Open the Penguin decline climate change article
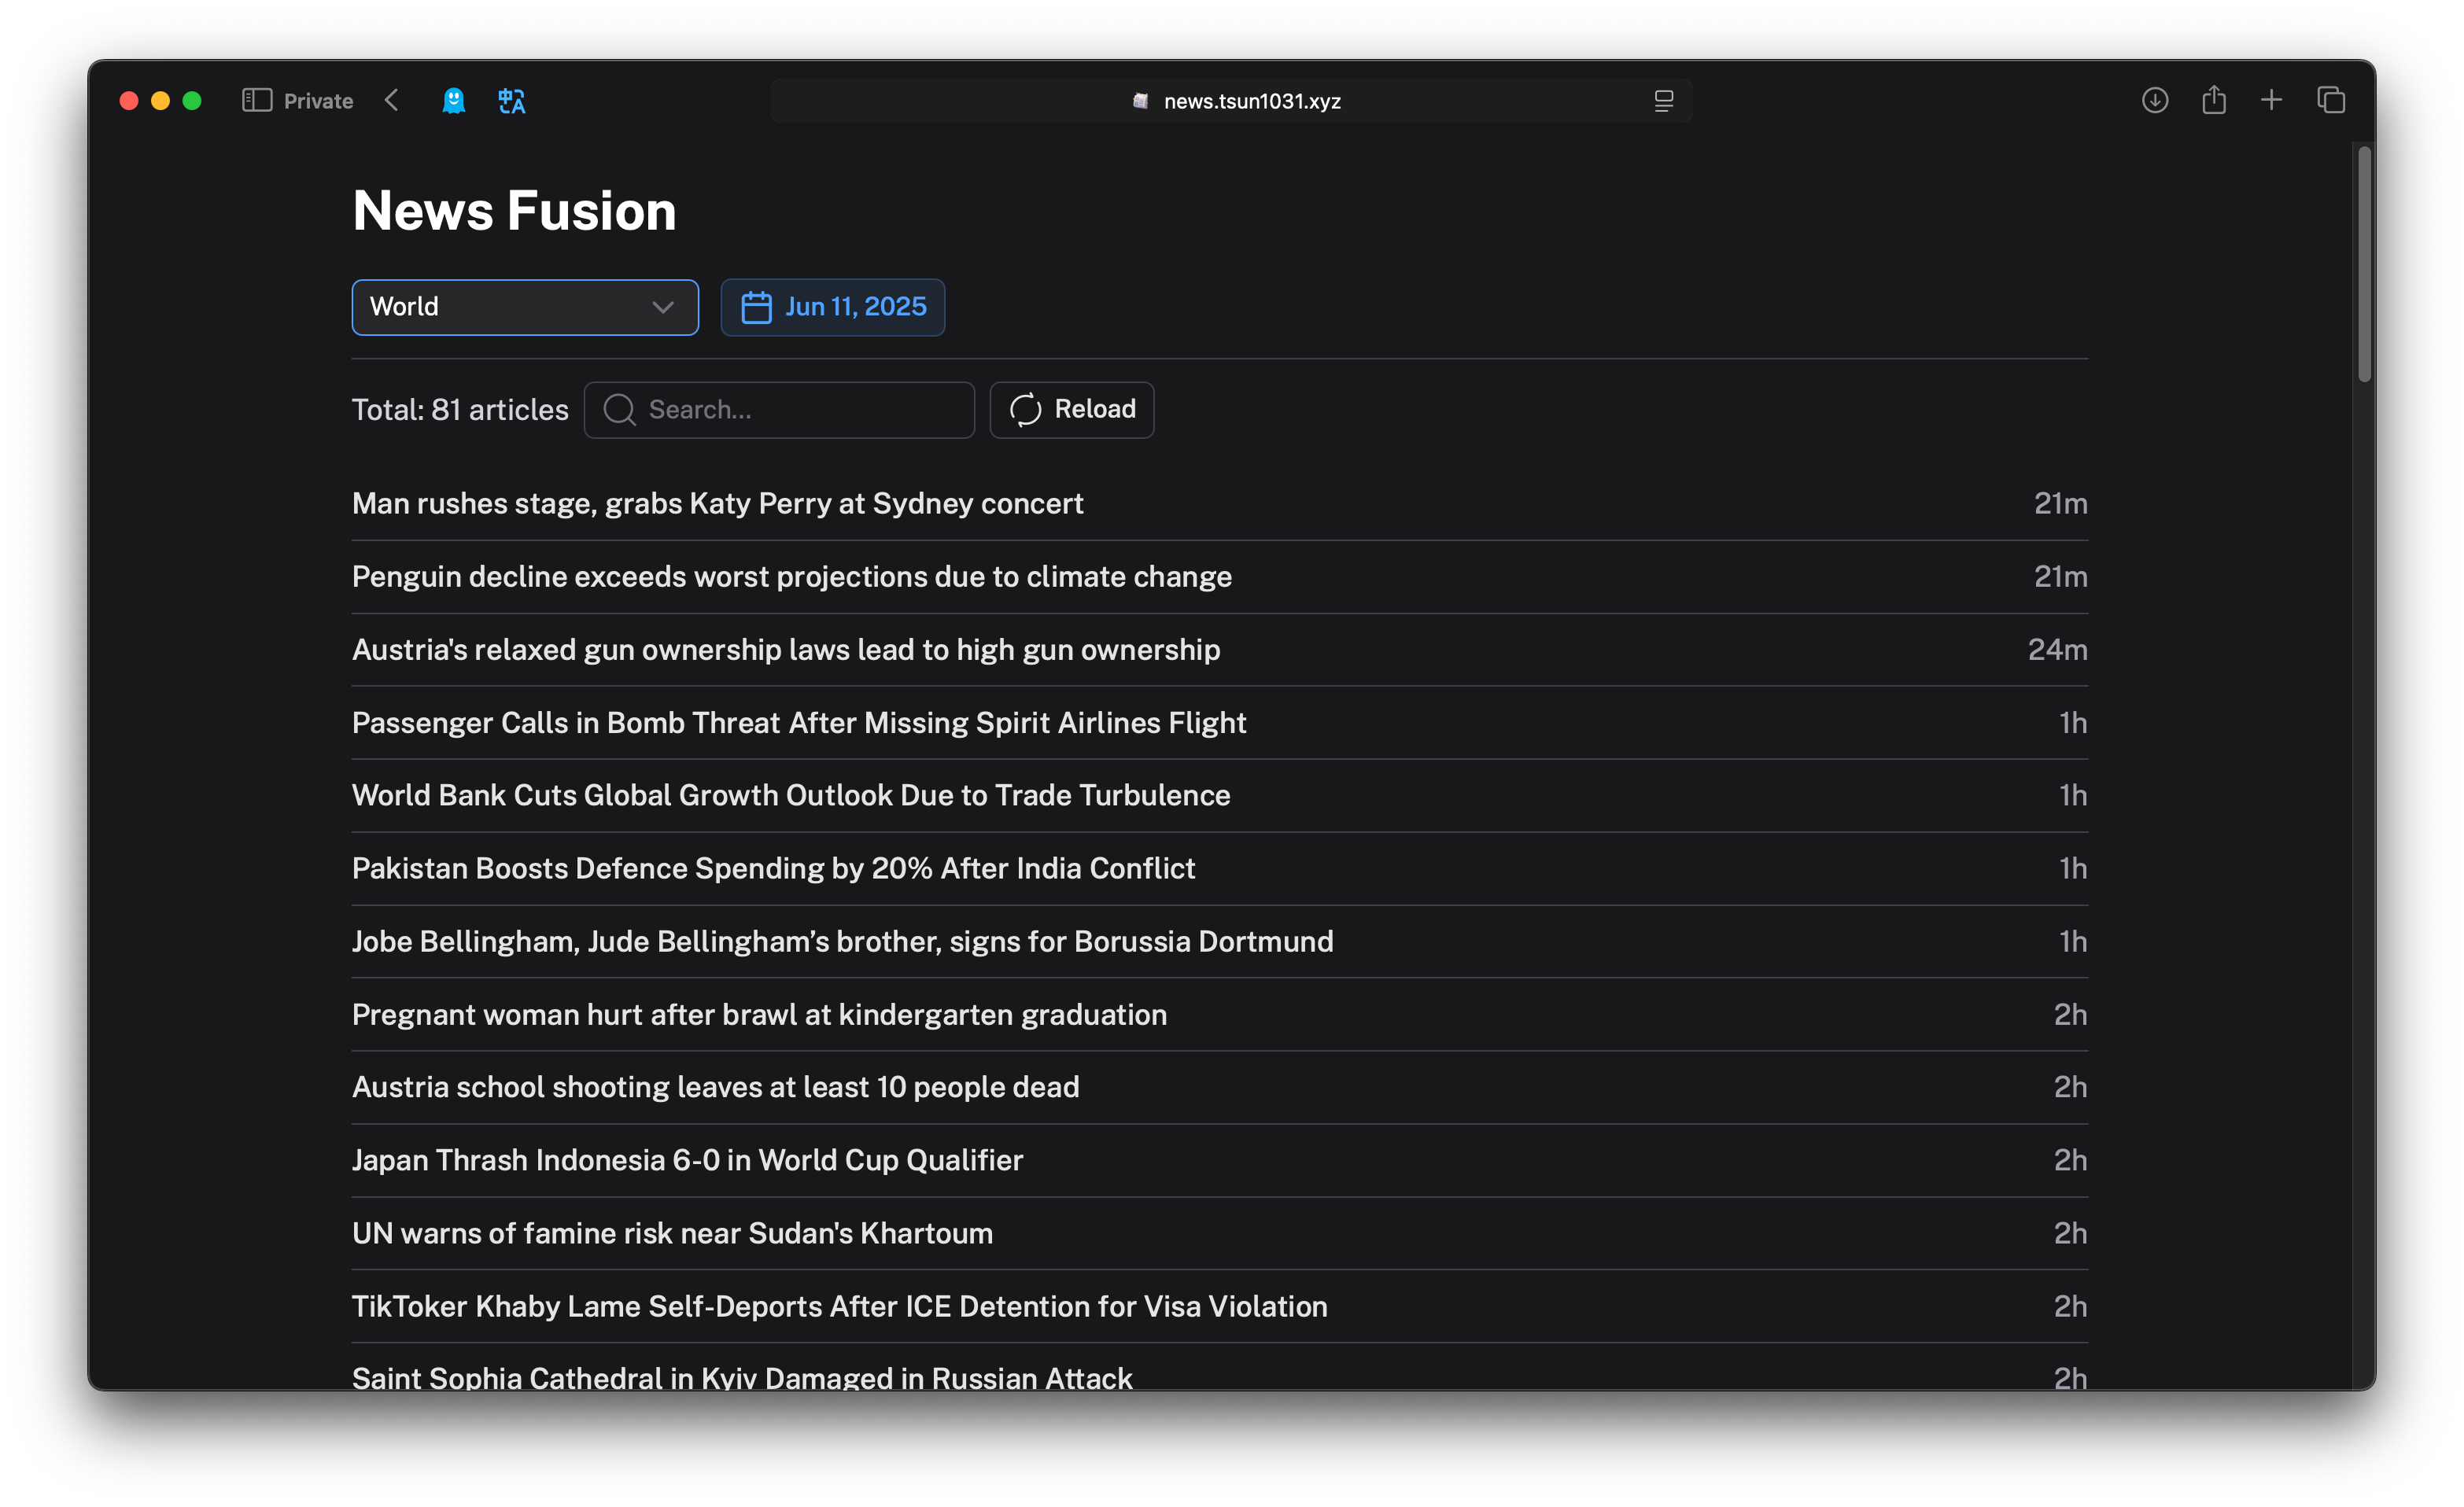 (x=791, y=577)
